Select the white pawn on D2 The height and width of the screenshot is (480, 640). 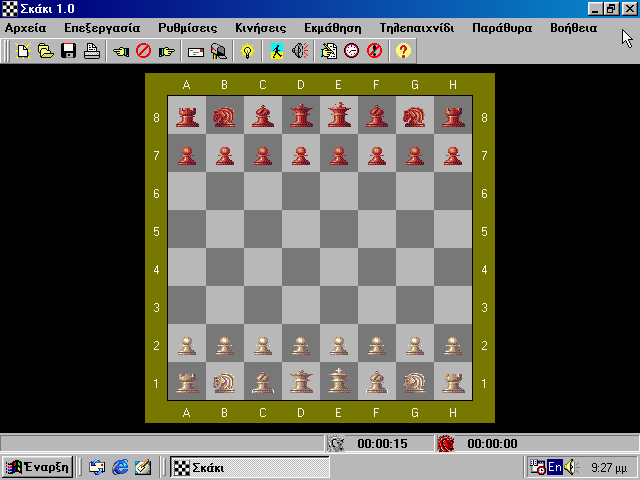pos(301,345)
